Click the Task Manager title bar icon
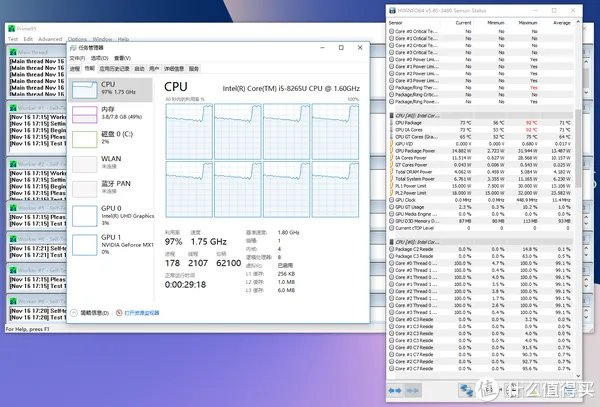Screen dimensions: 600x407 click(72, 48)
